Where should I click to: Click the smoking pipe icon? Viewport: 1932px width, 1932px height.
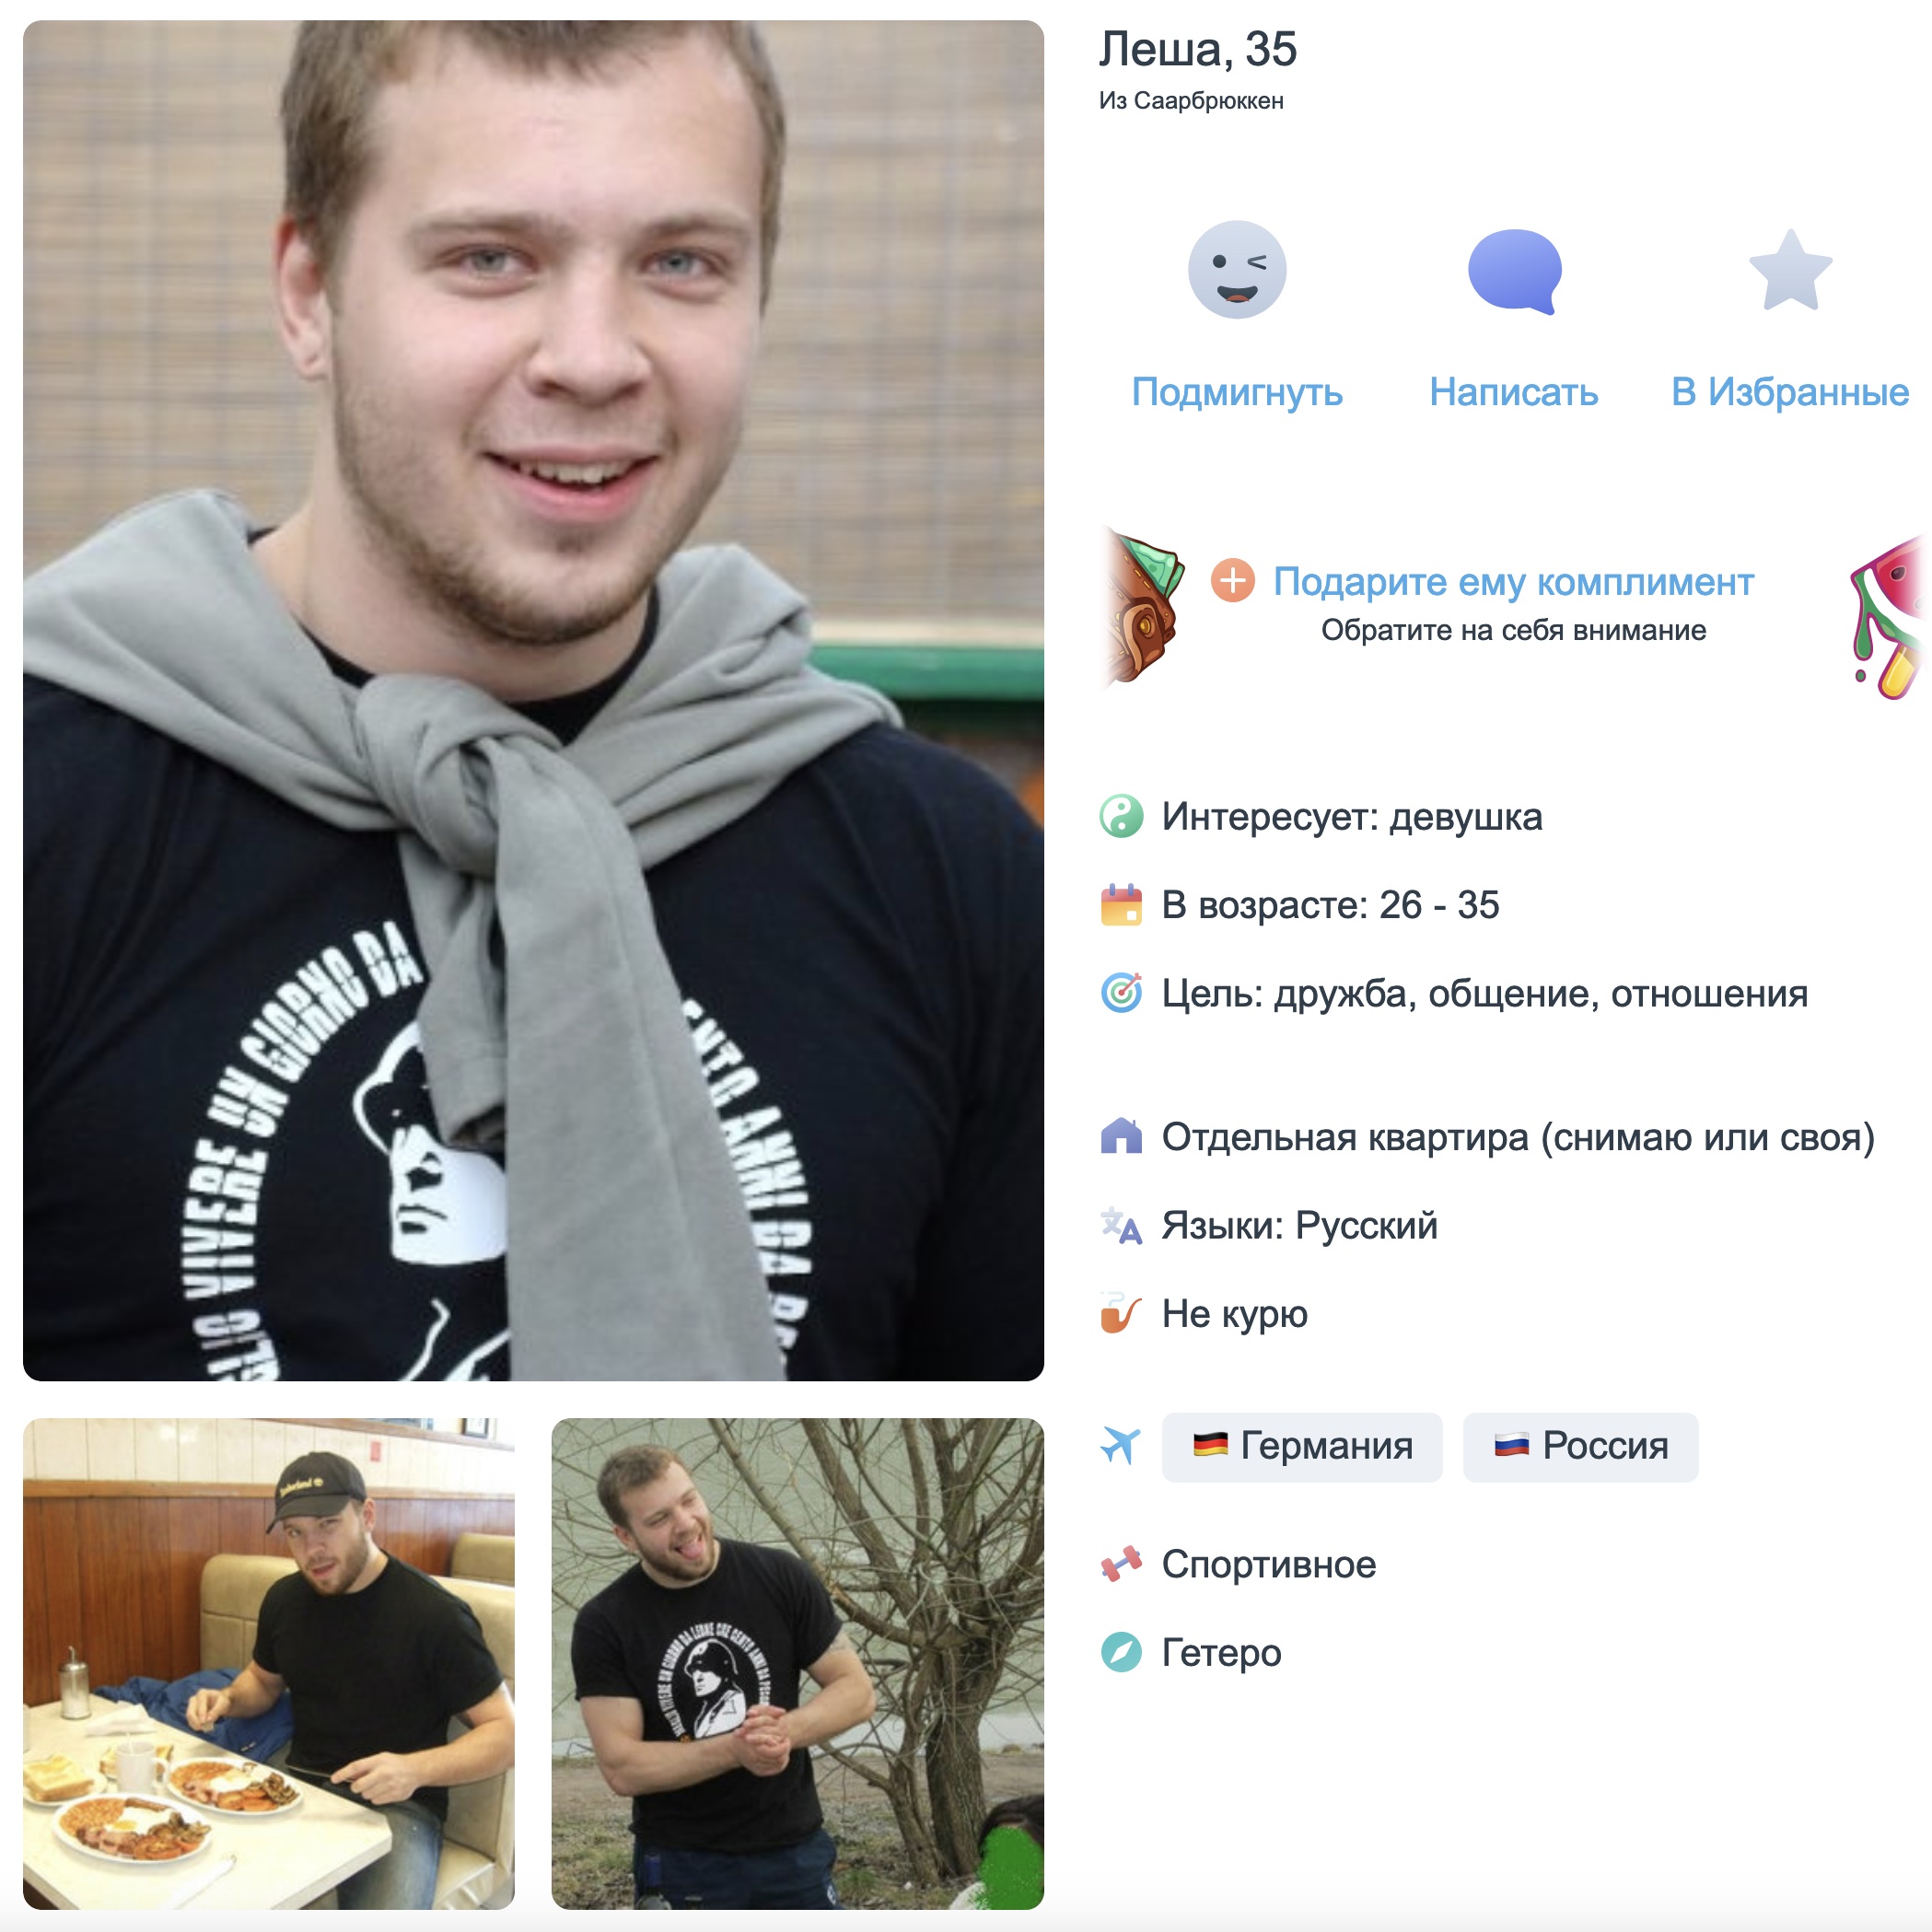click(x=1121, y=1314)
